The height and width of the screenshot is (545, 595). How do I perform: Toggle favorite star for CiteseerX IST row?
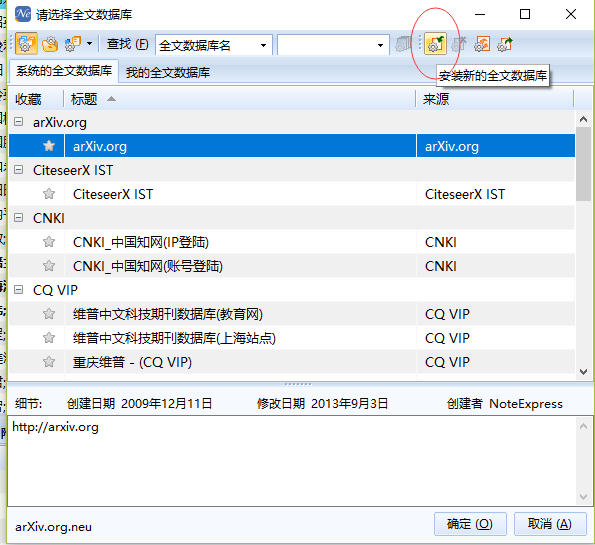pos(49,194)
